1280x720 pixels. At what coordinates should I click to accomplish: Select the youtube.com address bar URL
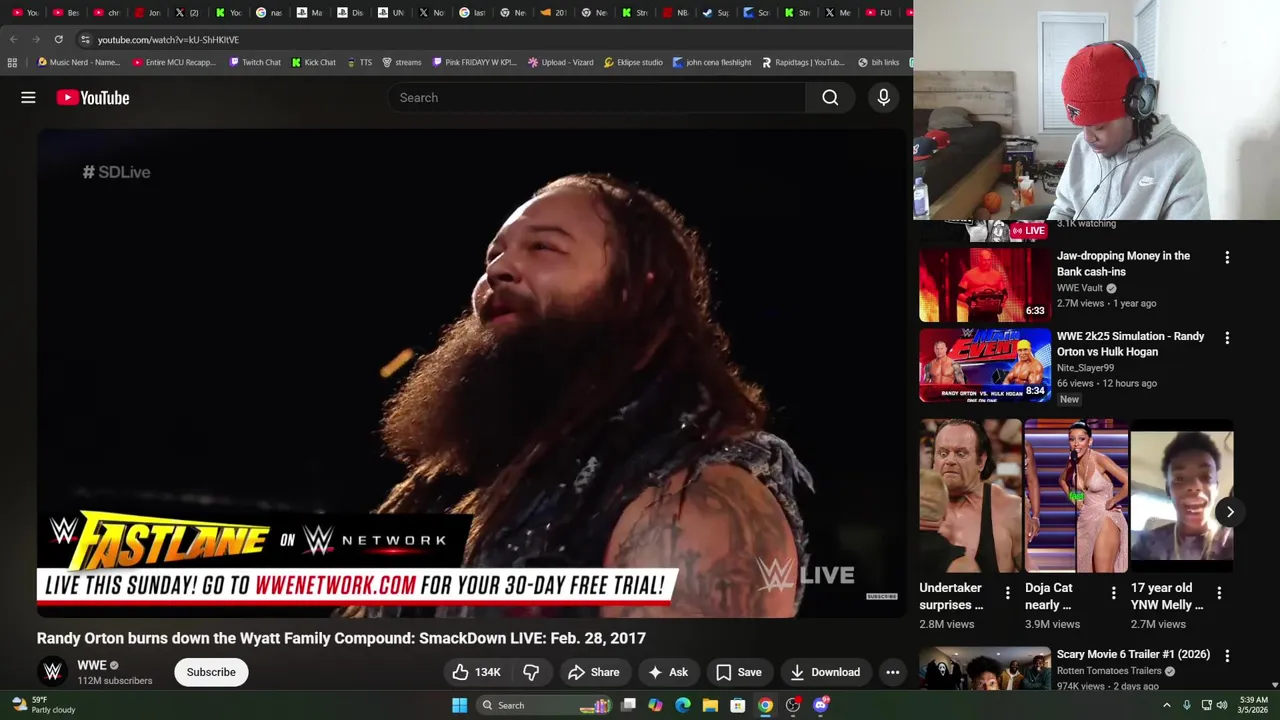(168, 40)
